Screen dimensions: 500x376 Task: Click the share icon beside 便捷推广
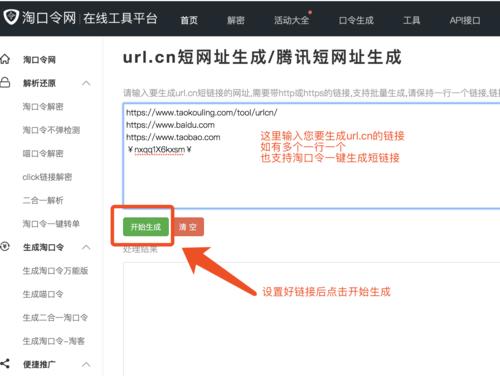click(x=5, y=364)
